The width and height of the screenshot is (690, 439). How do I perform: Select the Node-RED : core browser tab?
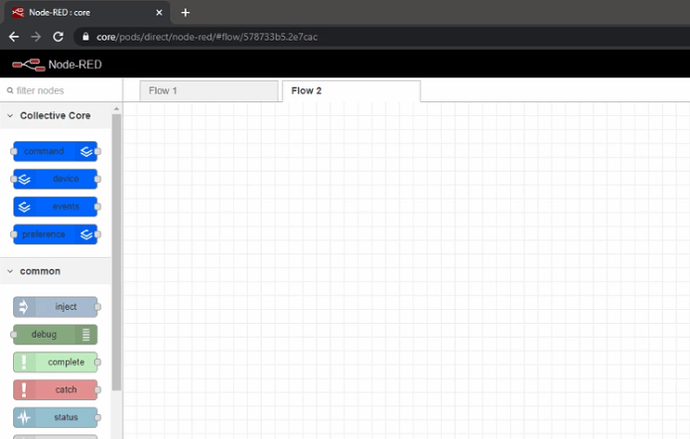87,13
